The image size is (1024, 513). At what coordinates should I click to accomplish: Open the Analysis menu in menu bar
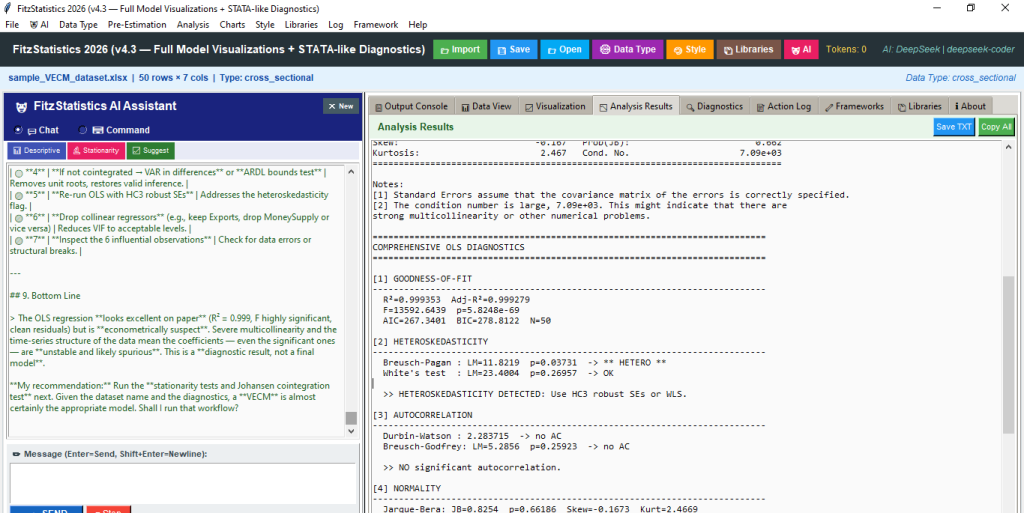click(x=193, y=25)
